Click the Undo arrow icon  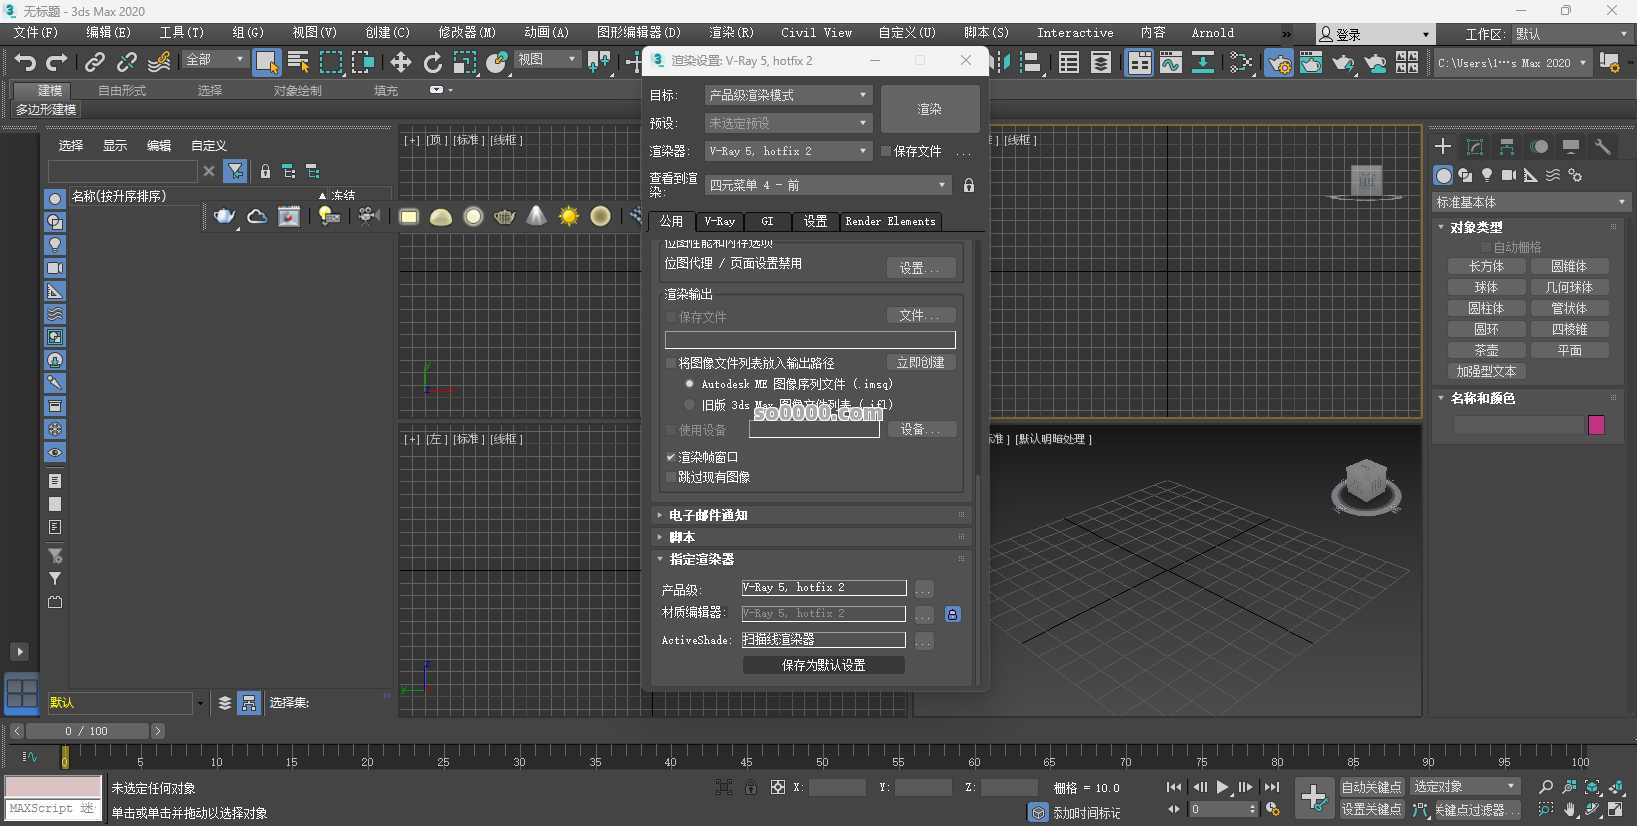pos(24,62)
